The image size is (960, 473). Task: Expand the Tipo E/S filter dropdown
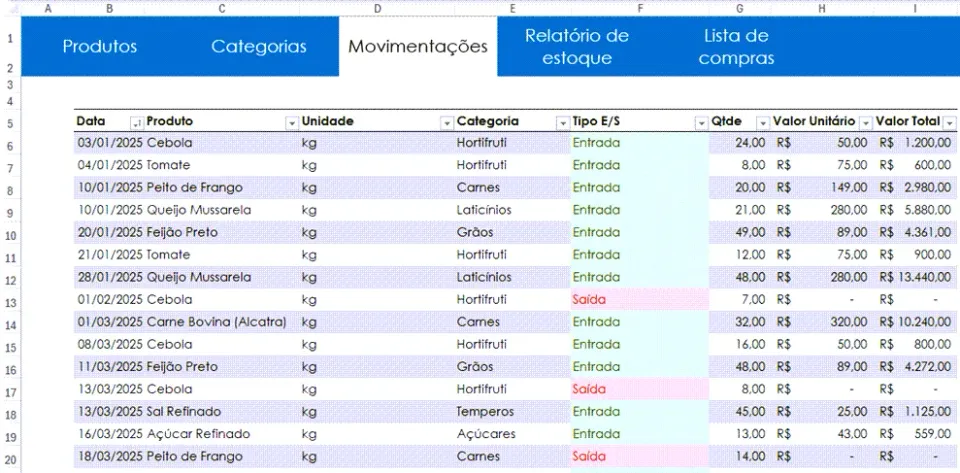pos(701,123)
